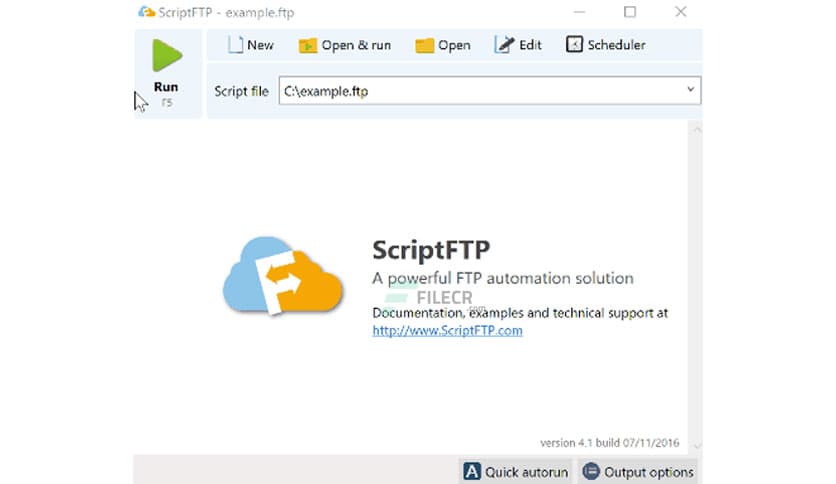Click the ScriptFTP cloud logo
The height and width of the screenshot is (484, 836).
(x=283, y=276)
